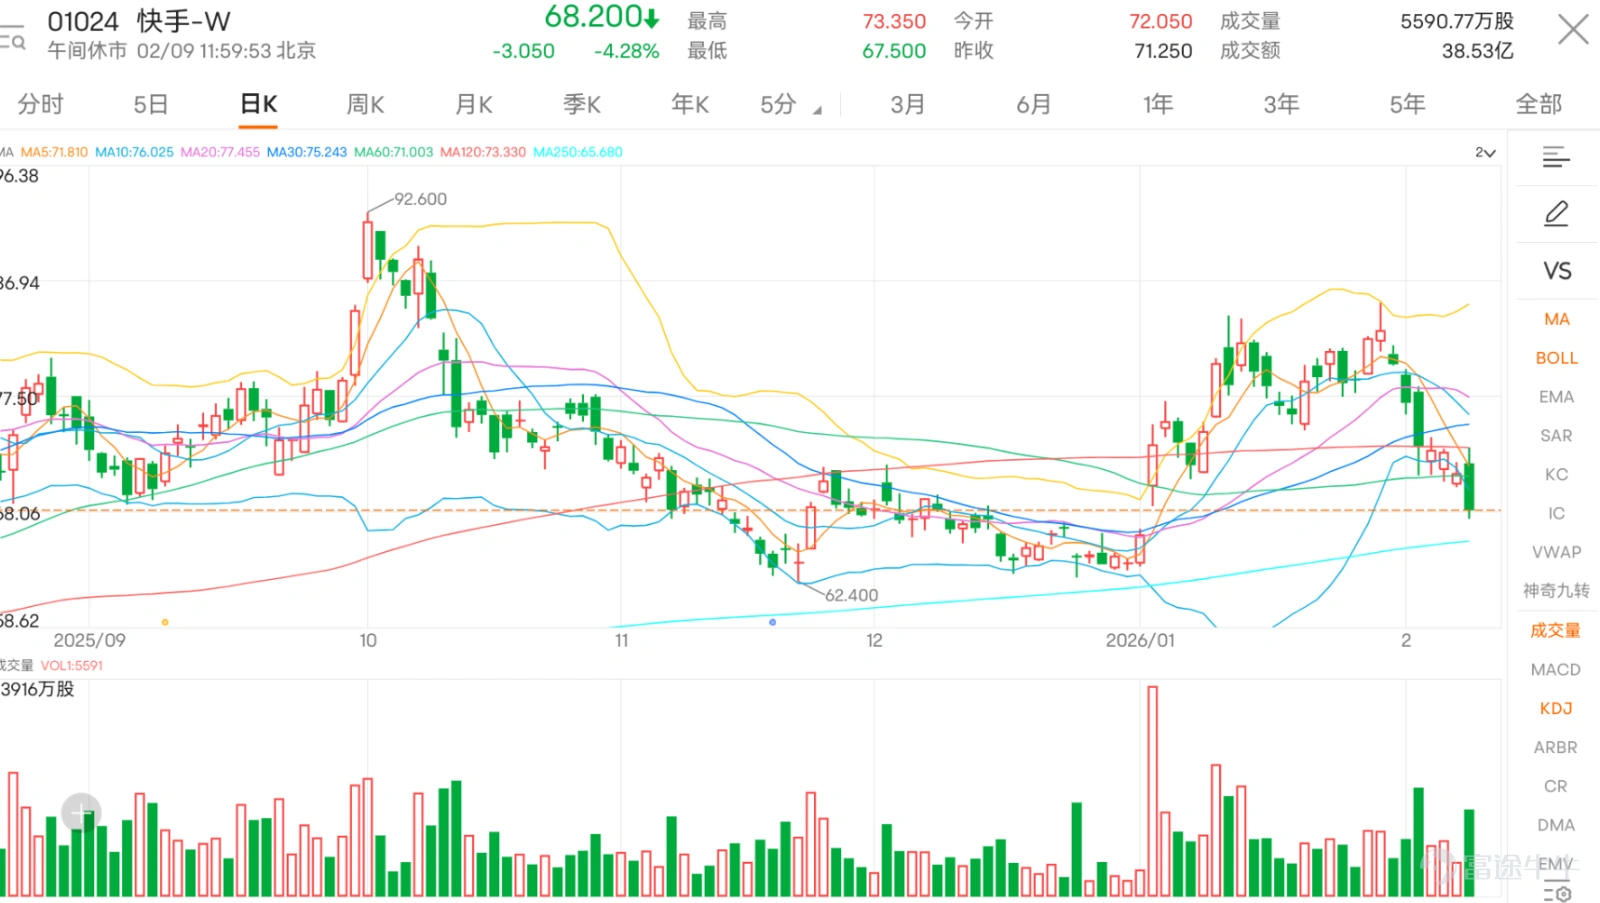Open the indicator settings gear icon

[x=1557, y=893]
